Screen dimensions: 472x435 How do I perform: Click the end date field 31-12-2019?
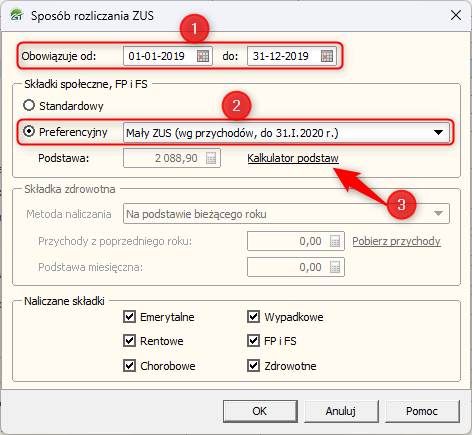(x=292, y=56)
